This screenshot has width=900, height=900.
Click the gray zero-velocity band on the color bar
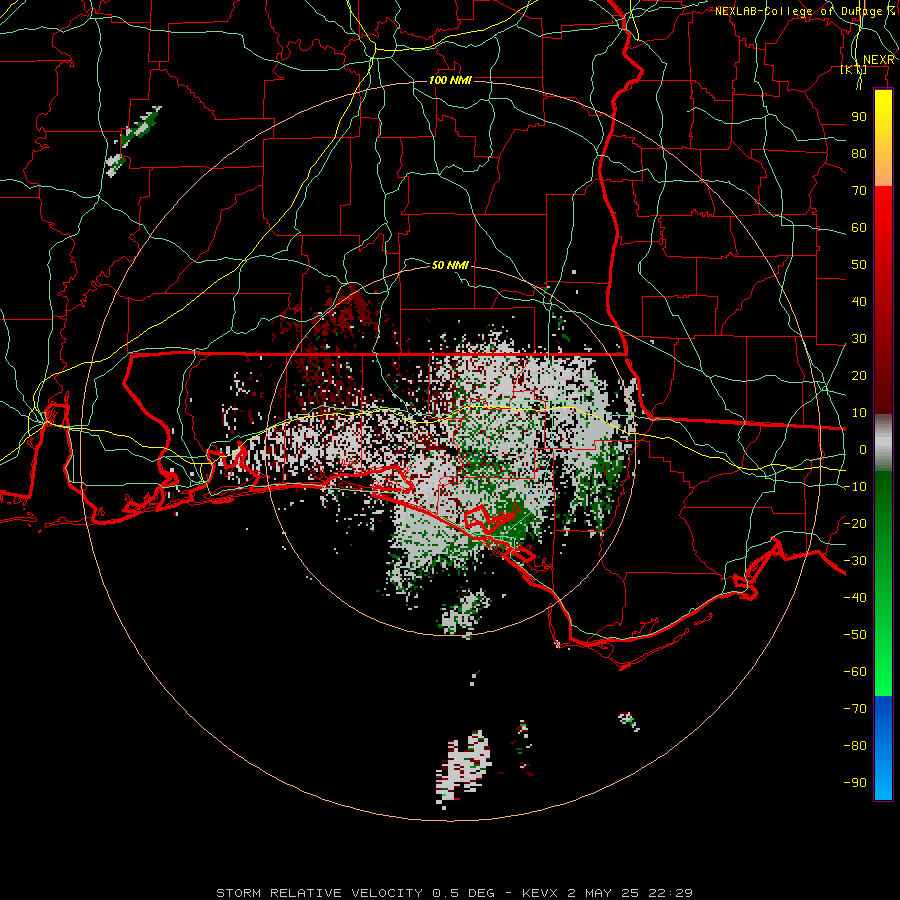point(883,443)
